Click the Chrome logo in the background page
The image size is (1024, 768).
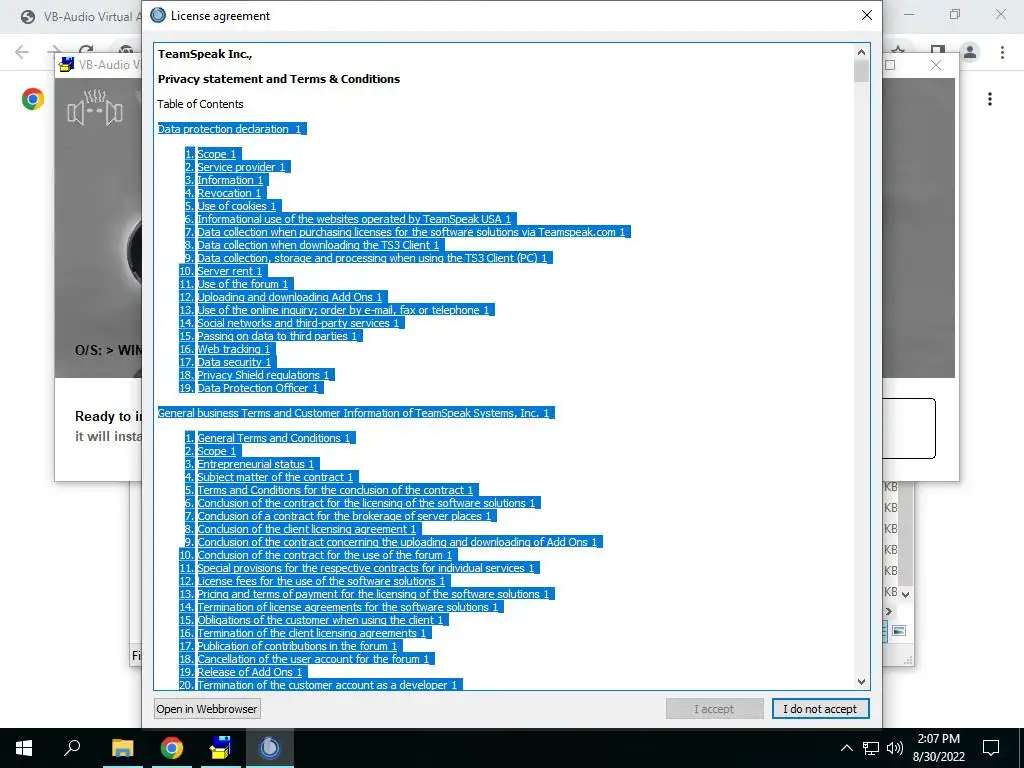pos(33,99)
